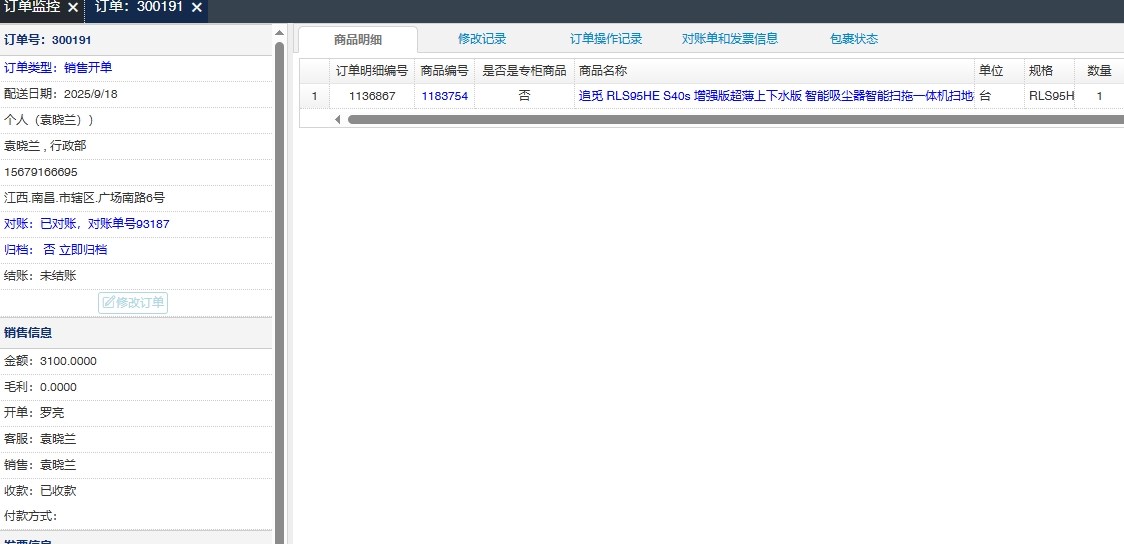Open the 对账单和发票信息 tab

[729, 39]
